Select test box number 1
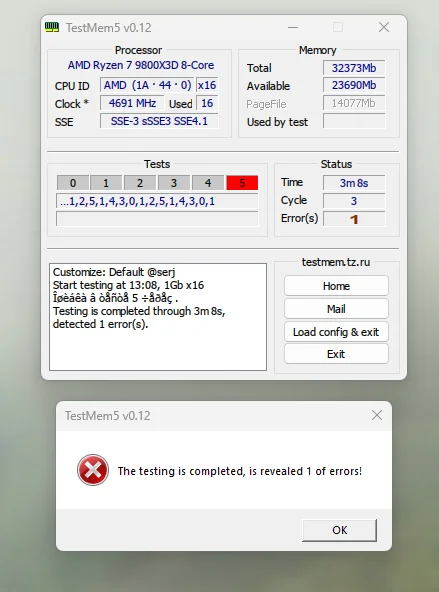This screenshot has width=439, height=592. pyautogui.click(x=106, y=183)
